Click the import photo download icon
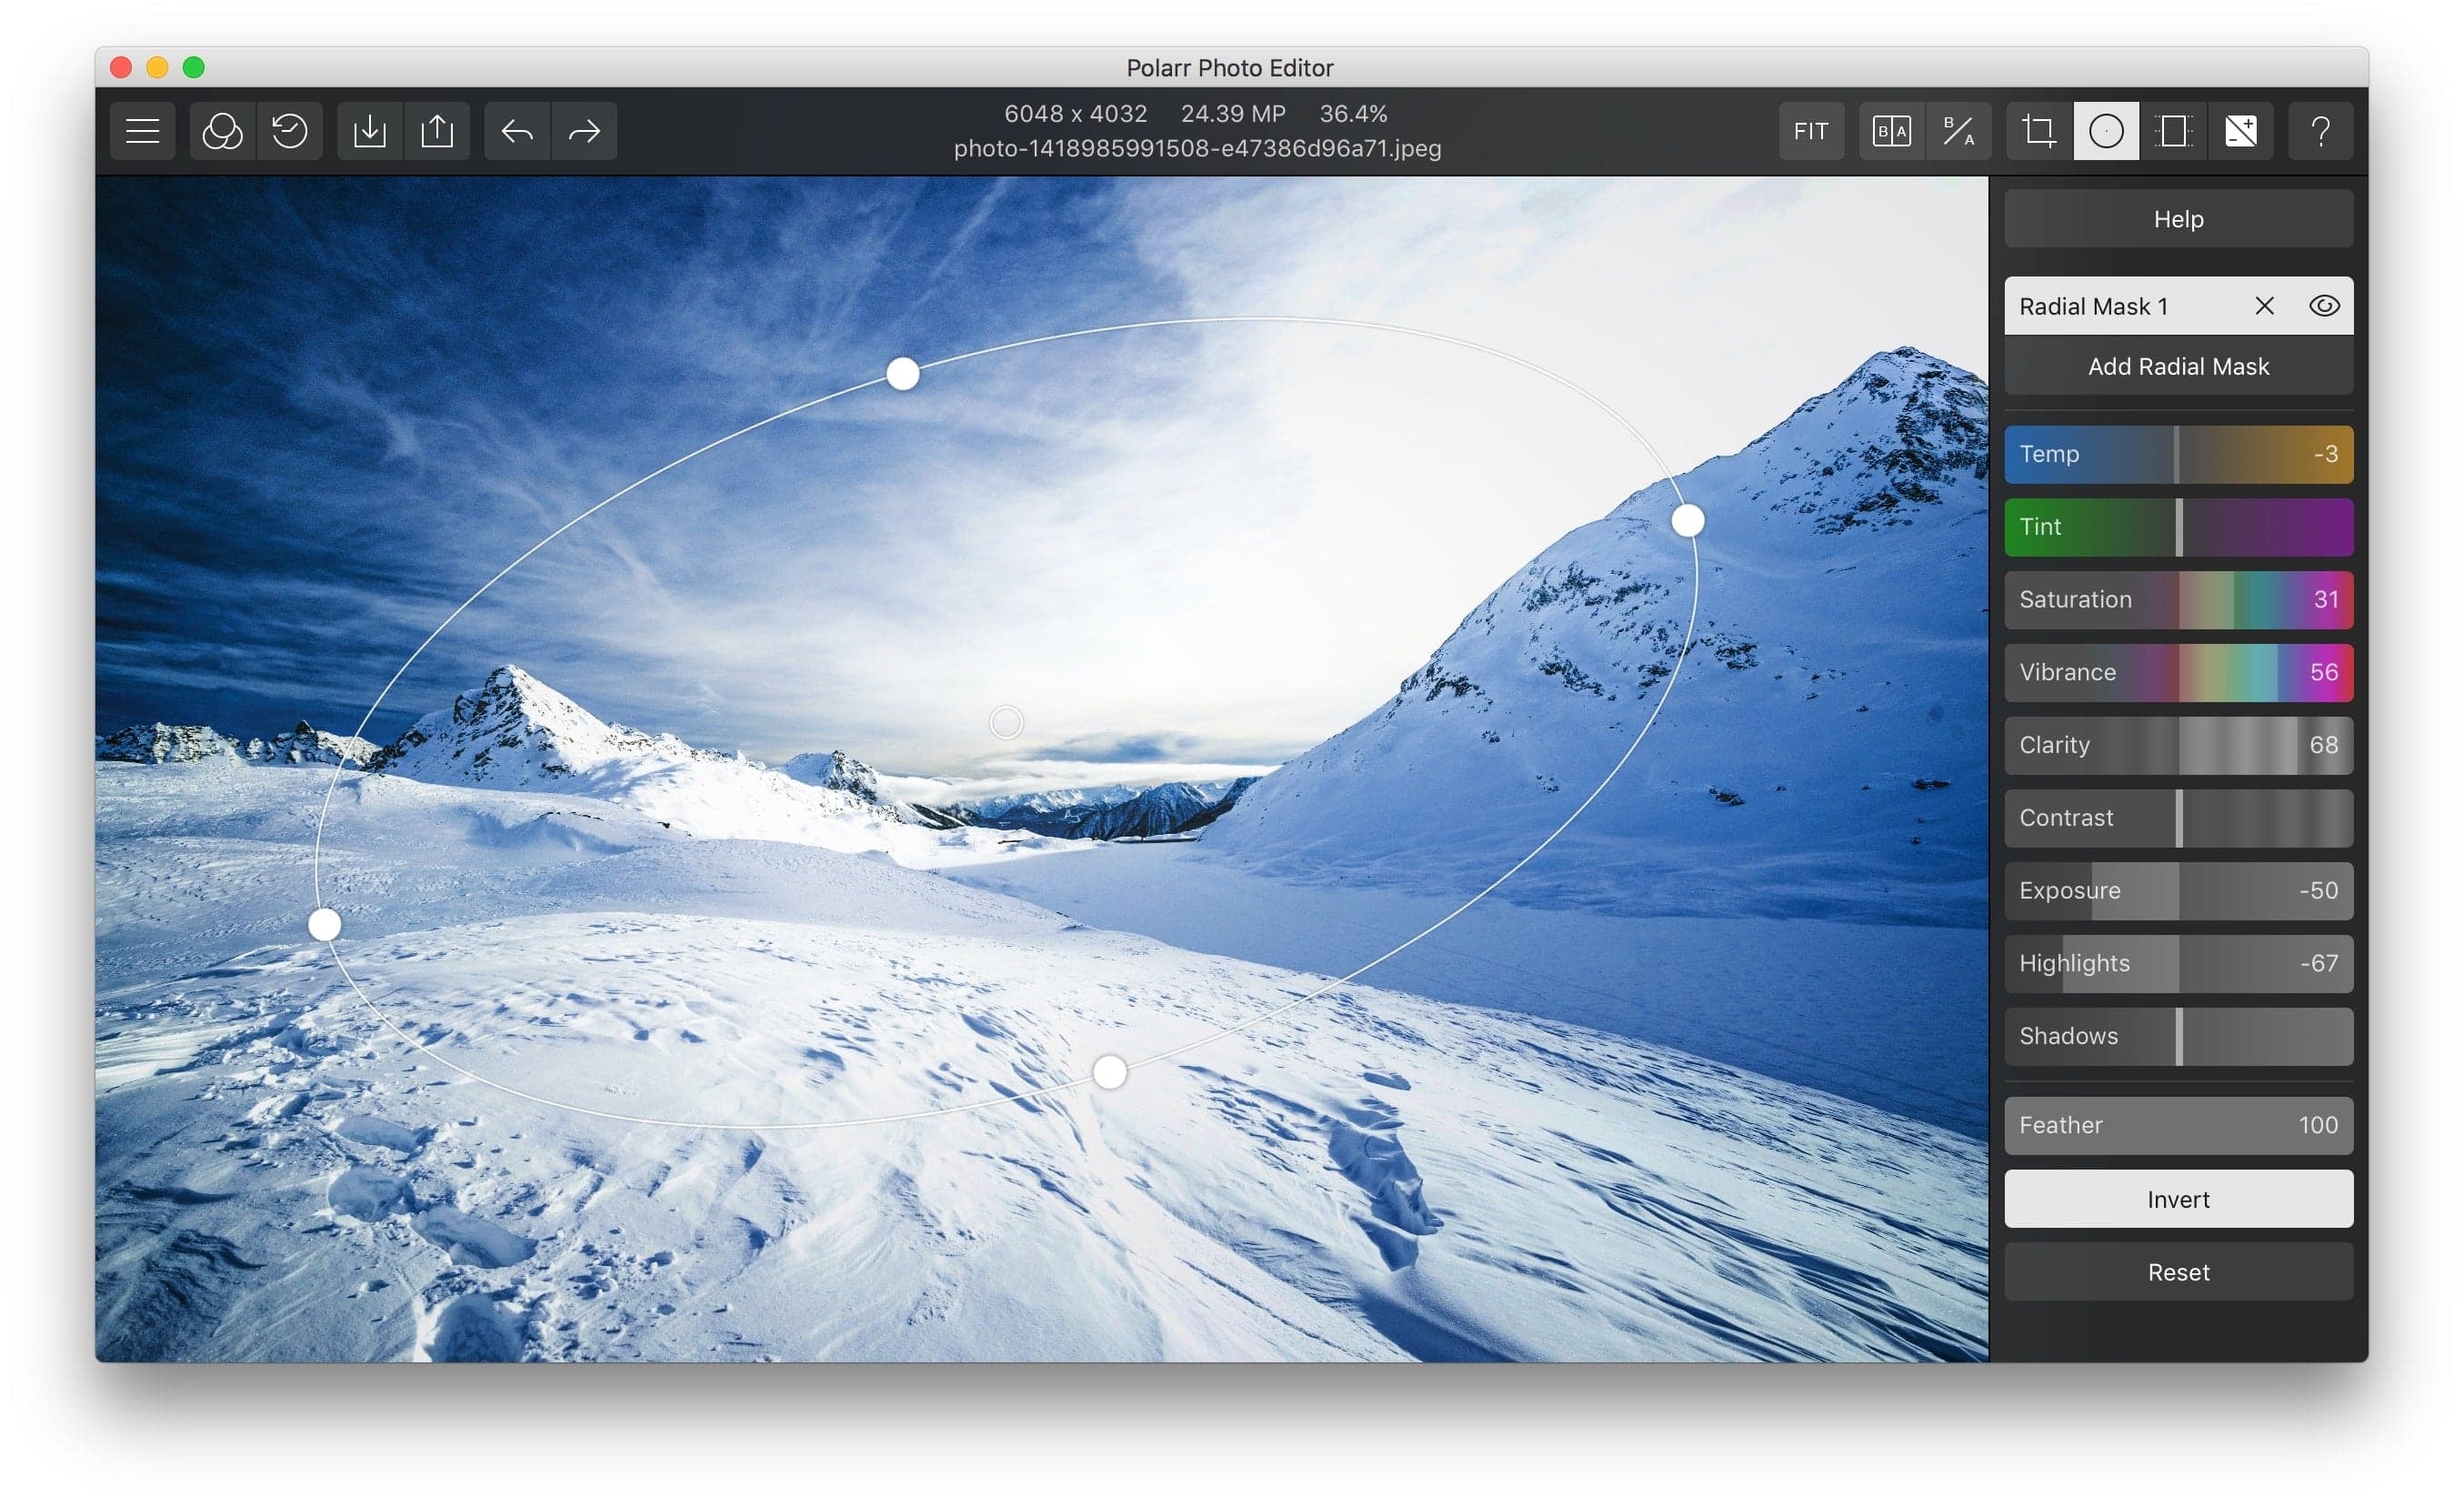The image size is (2464, 1497). (370, 131)
